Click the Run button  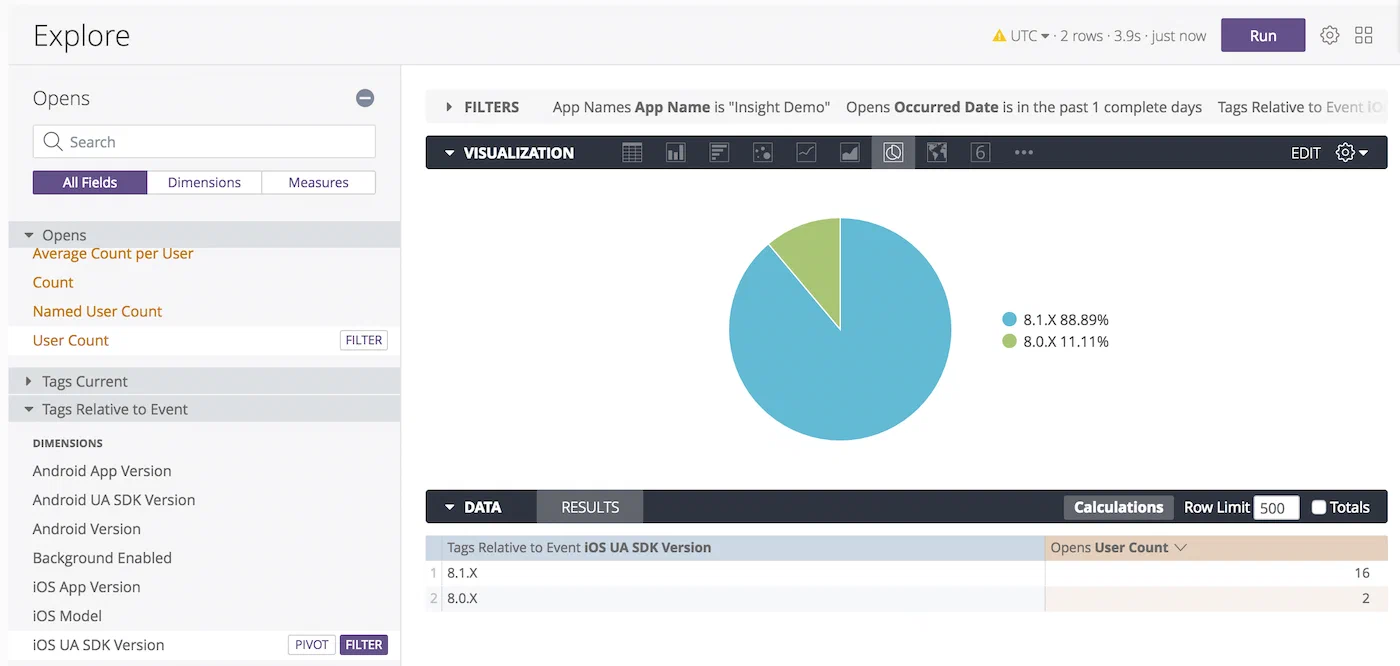pos(1262,34)
